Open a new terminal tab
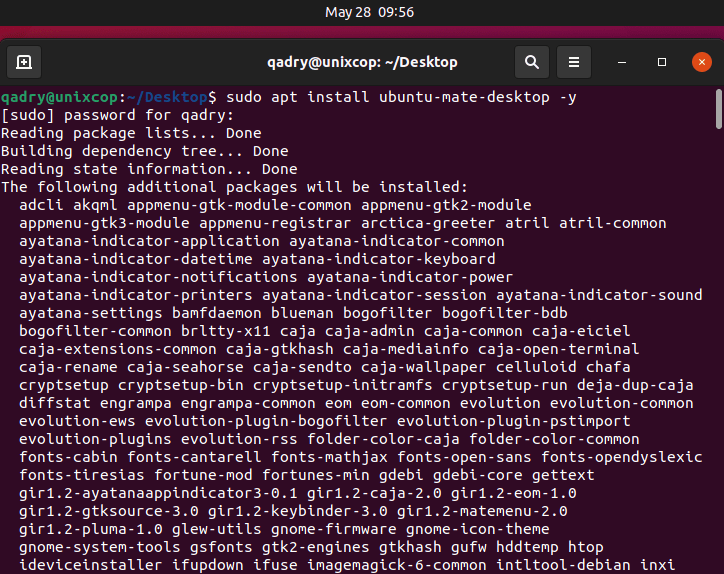This screenshot has width=724, height=574. click(24, 62)
